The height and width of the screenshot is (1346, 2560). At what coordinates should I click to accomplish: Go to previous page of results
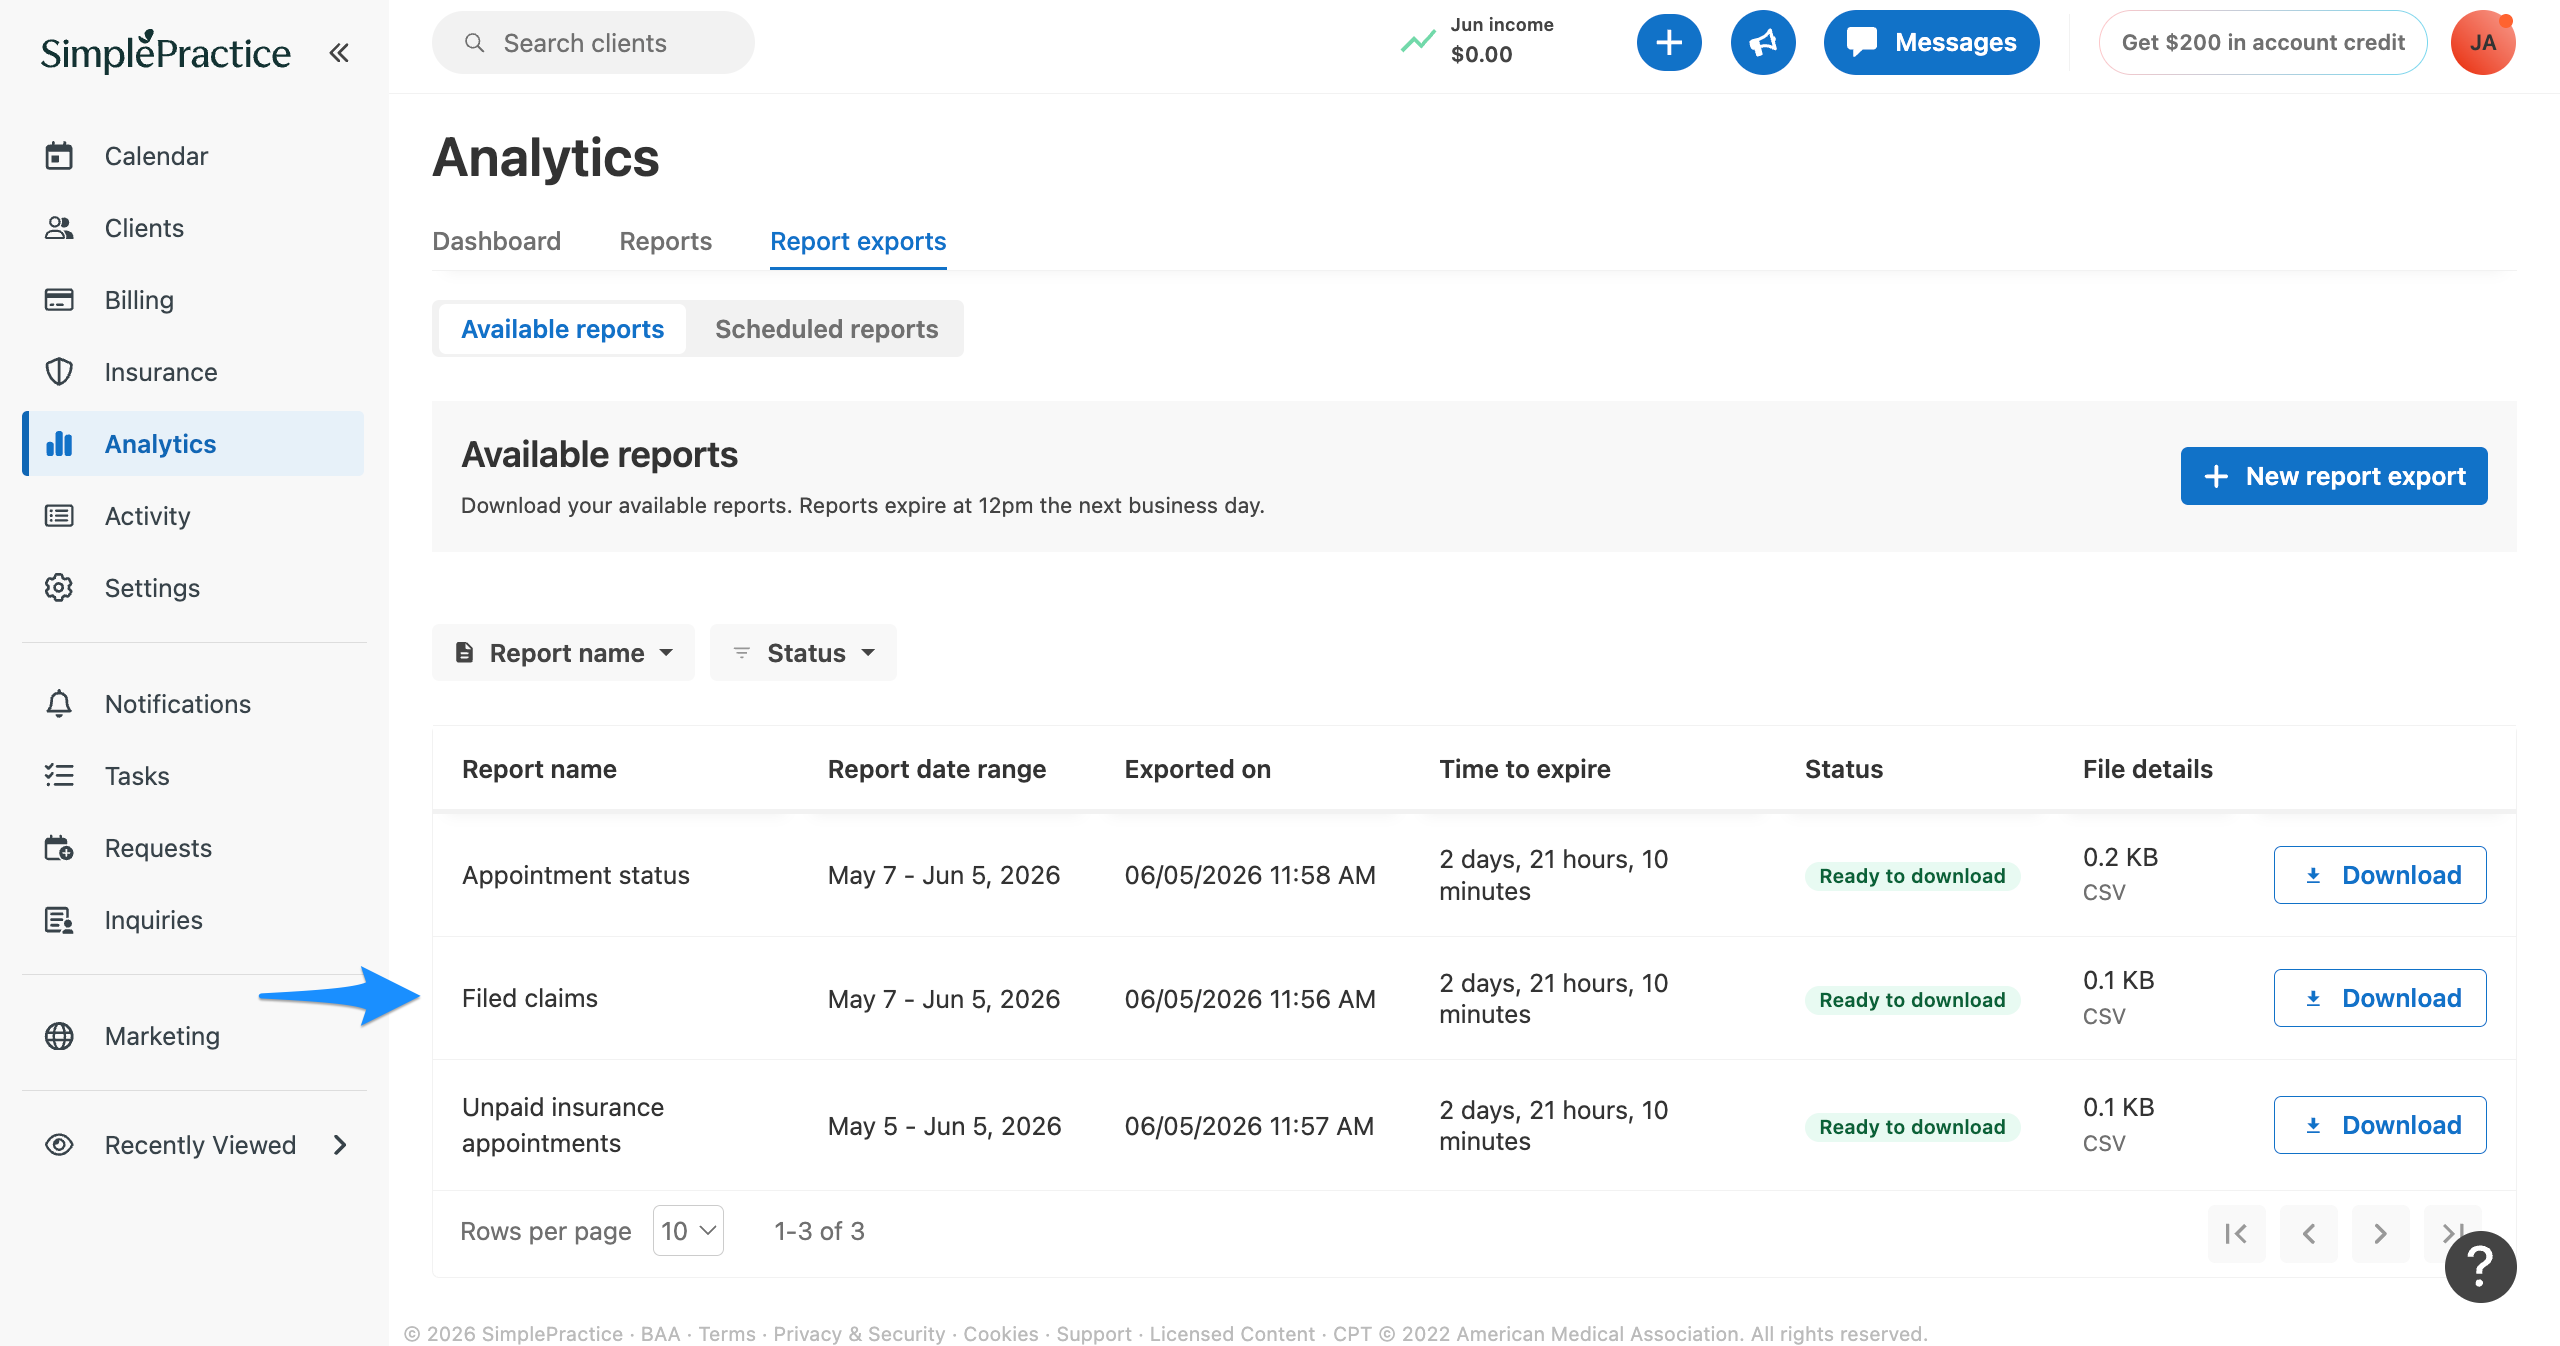(x=2309, y=1234)
